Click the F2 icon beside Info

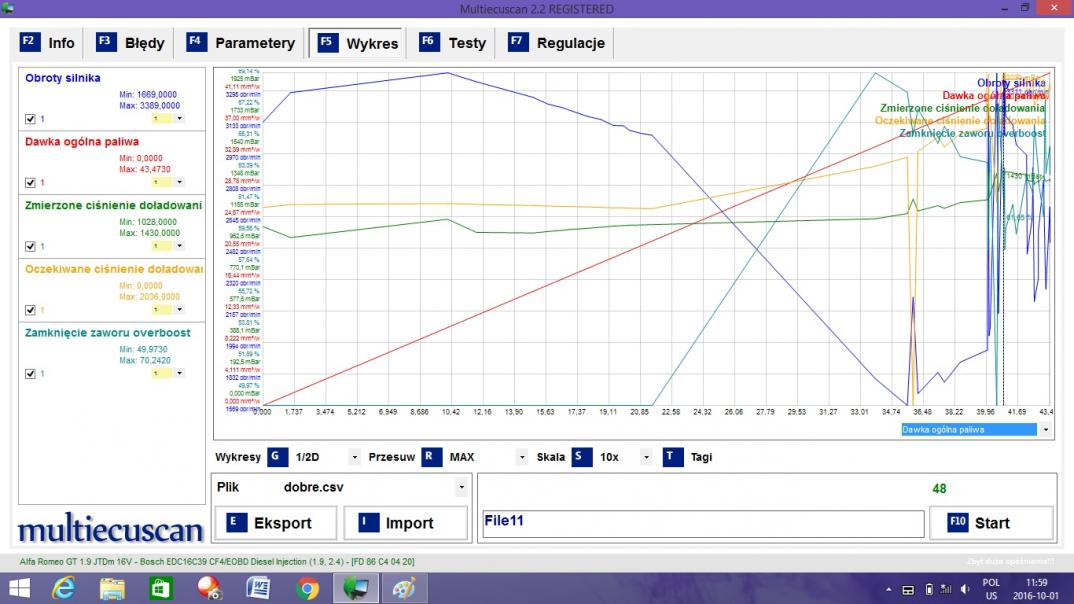pyautogui.click(x=29, y=43)
